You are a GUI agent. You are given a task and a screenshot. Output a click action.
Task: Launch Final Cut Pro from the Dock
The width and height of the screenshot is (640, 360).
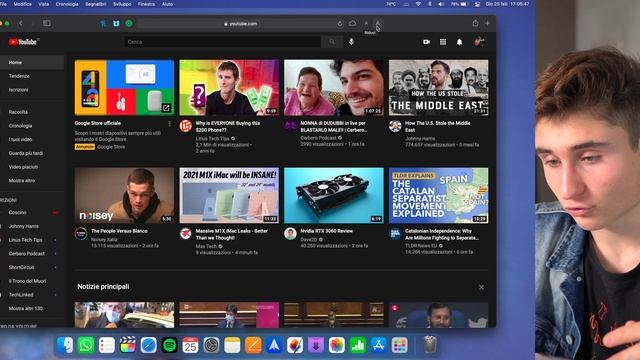[128, 345]
